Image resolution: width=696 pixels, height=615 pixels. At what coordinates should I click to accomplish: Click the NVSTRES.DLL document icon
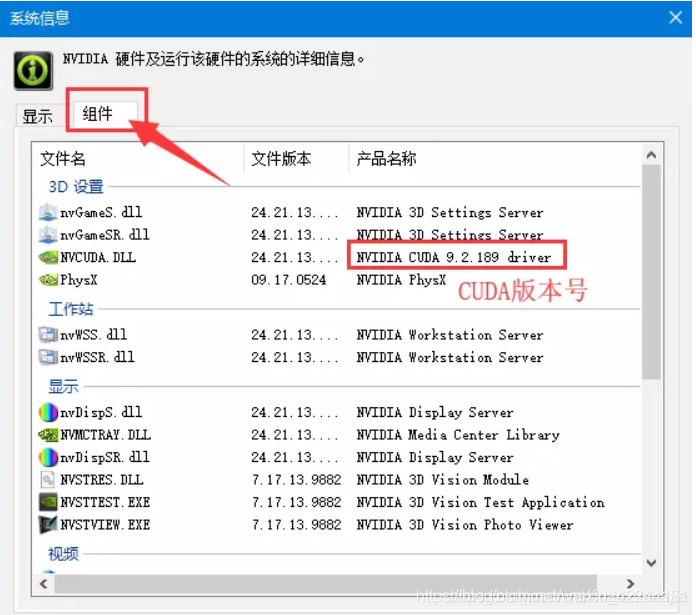tap(47, 479)
